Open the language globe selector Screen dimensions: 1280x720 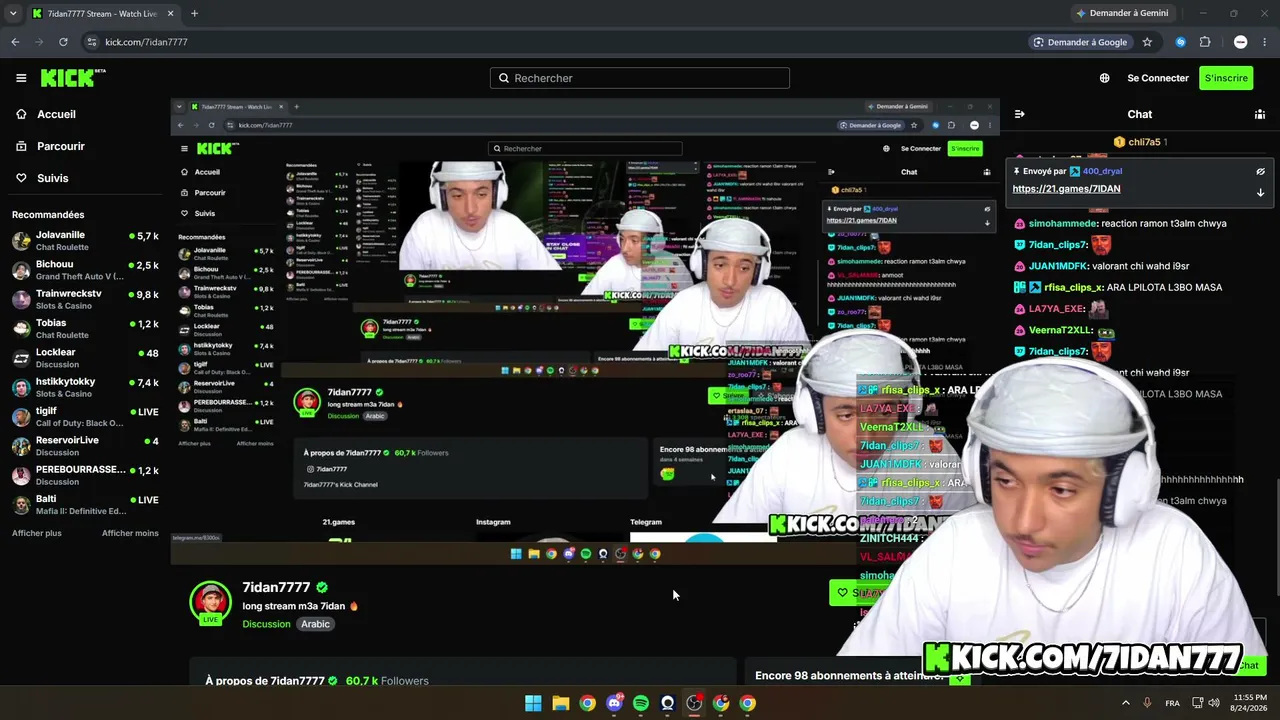(1104, 78)
